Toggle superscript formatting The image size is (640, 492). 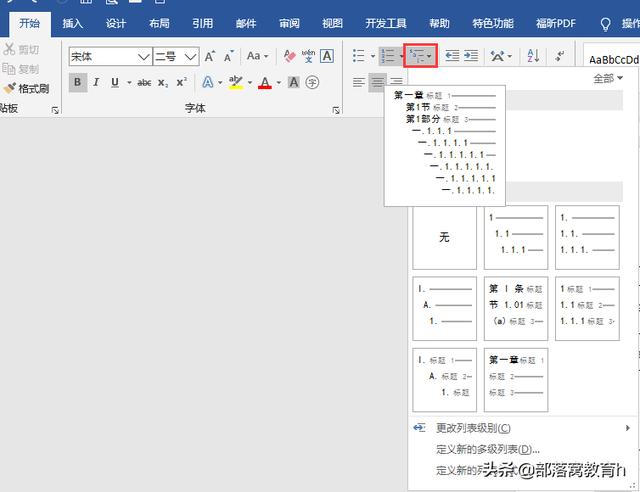[x=182, y=82]
